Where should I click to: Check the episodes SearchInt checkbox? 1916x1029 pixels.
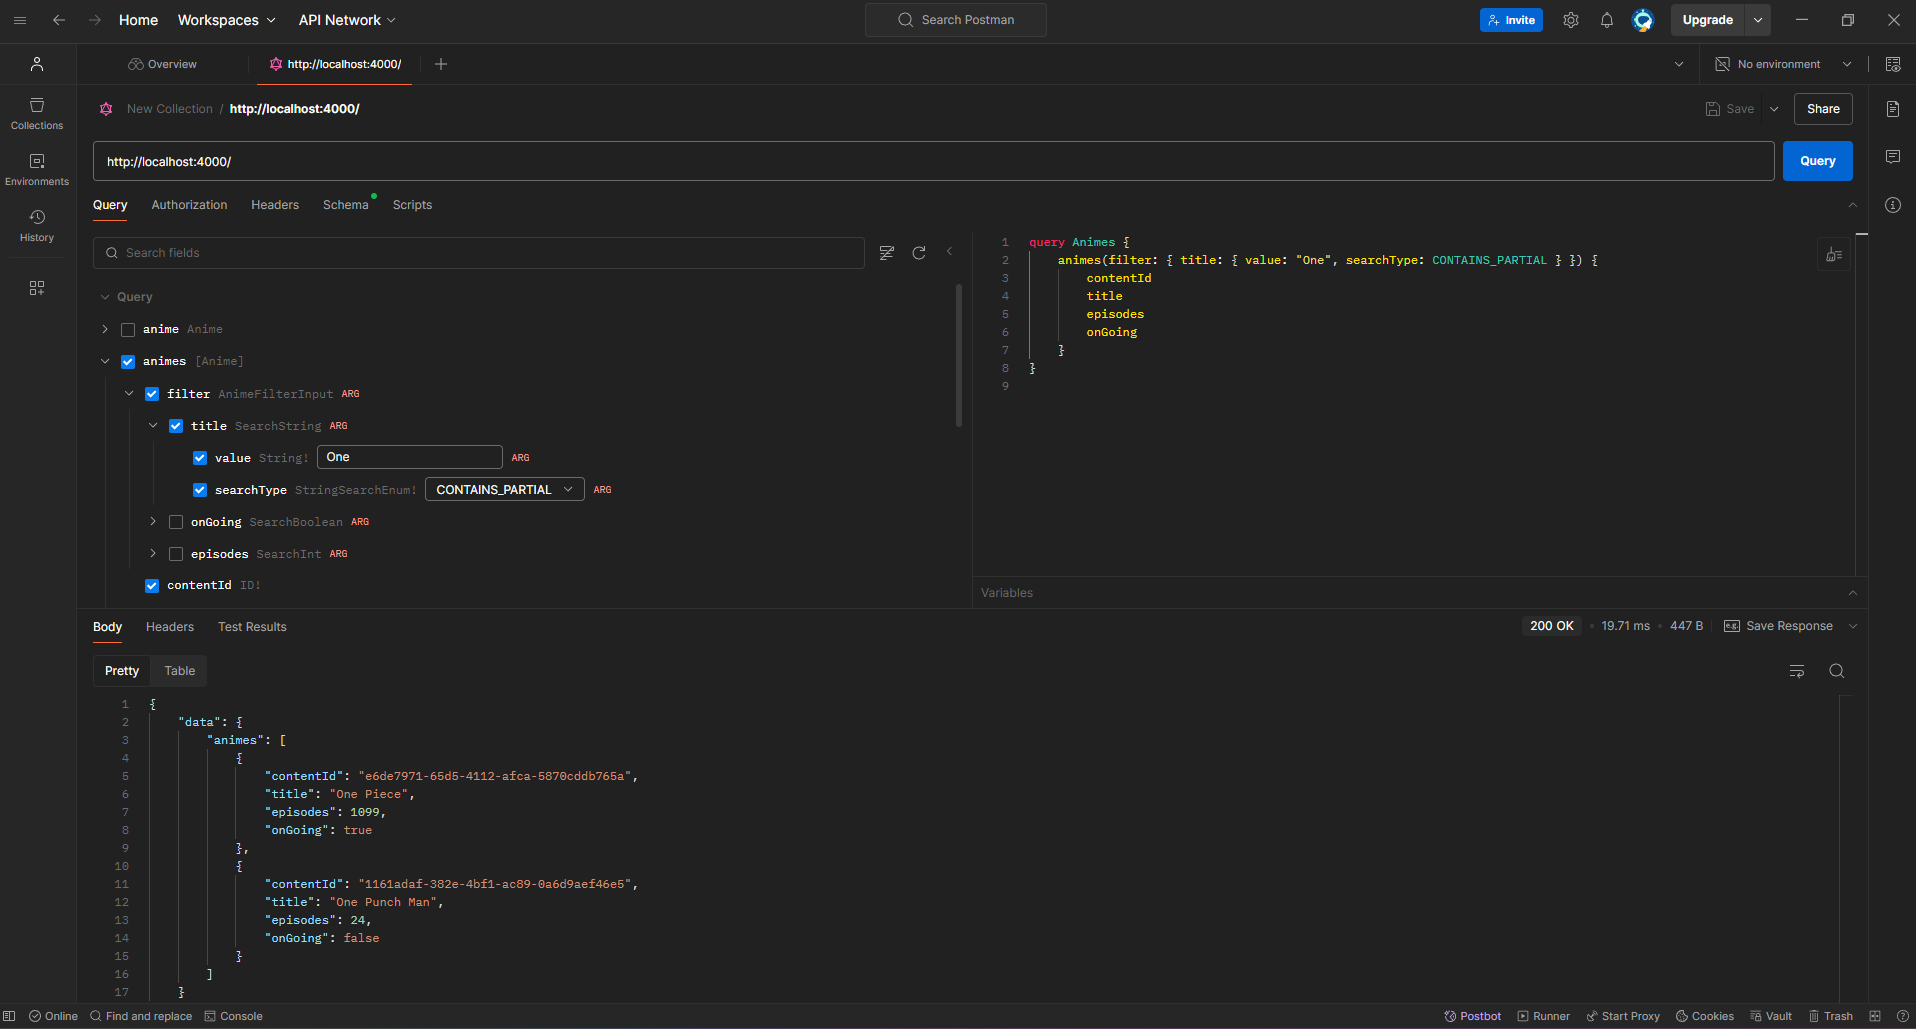176,554
